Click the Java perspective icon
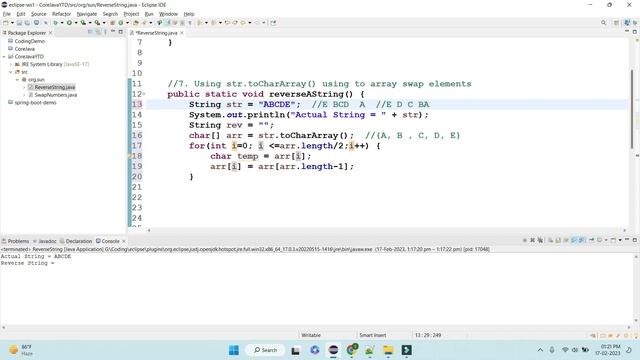Viewport: 640px width, 360px height. click(x=627, y=23)
